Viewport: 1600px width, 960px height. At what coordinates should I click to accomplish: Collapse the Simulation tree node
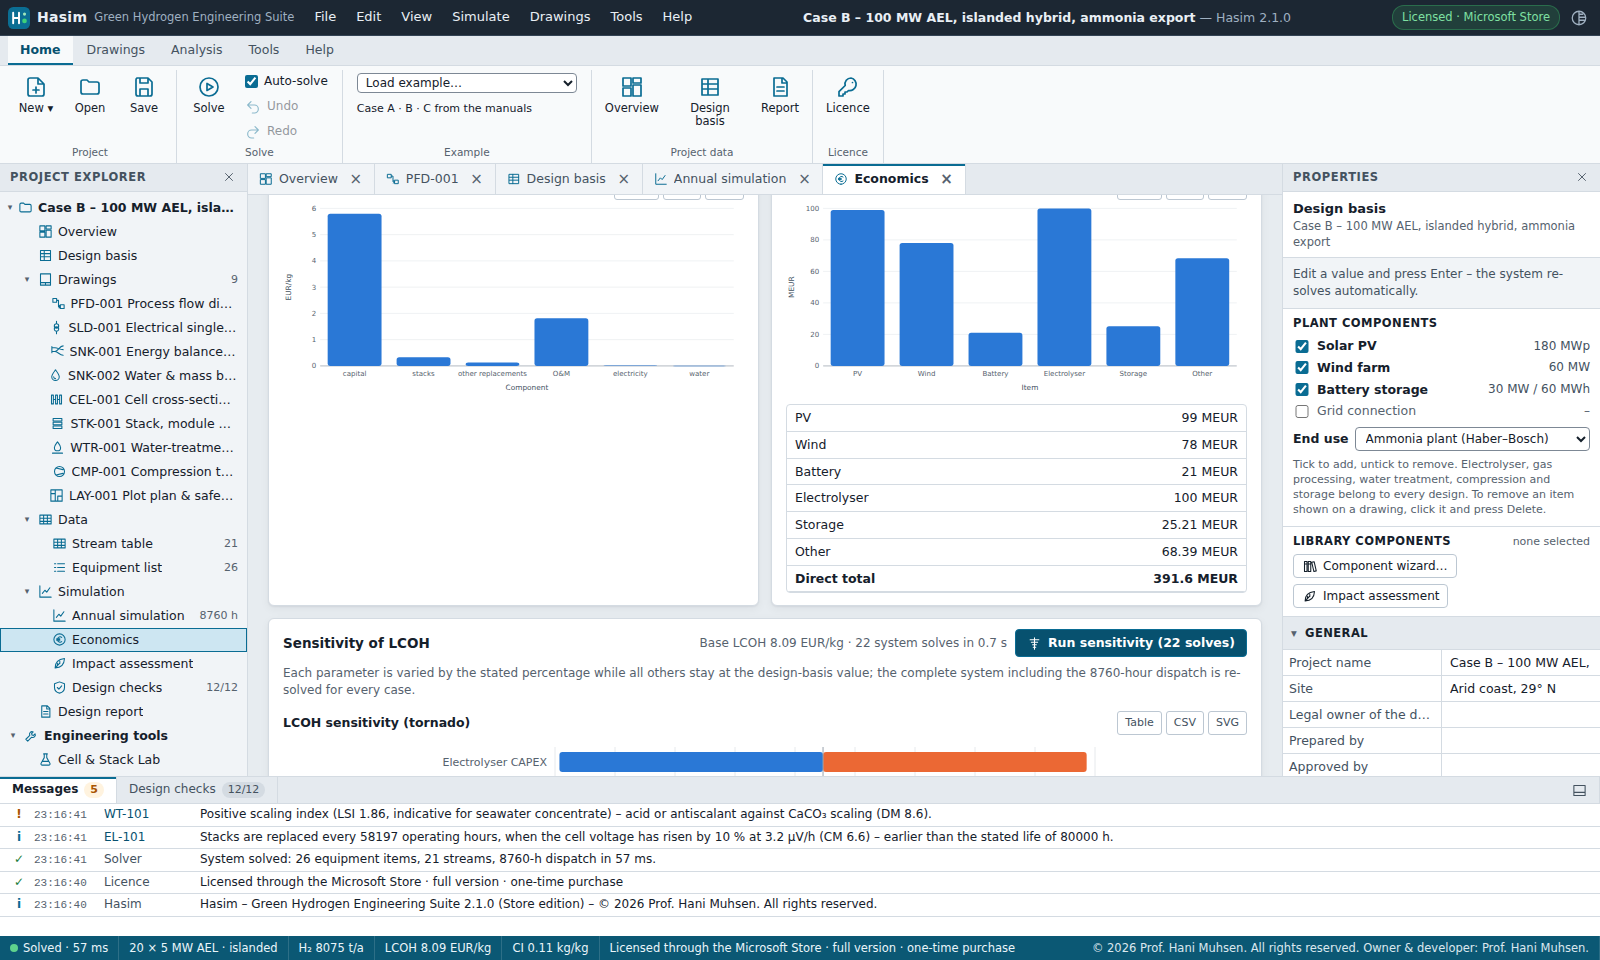coord(27,592)
